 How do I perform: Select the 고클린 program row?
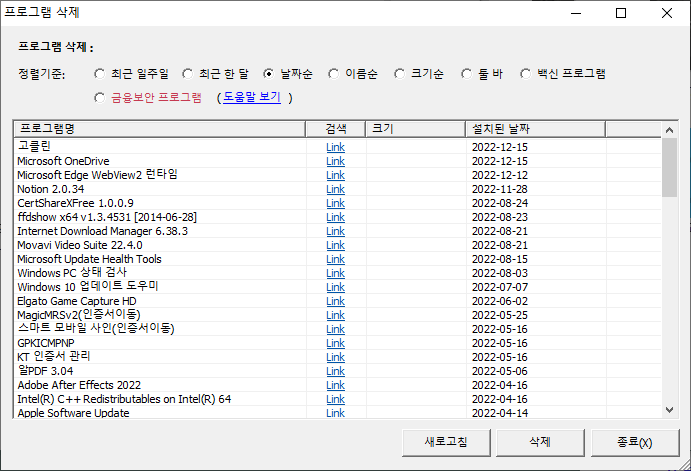pyautogui.click(x=338, y=147)
